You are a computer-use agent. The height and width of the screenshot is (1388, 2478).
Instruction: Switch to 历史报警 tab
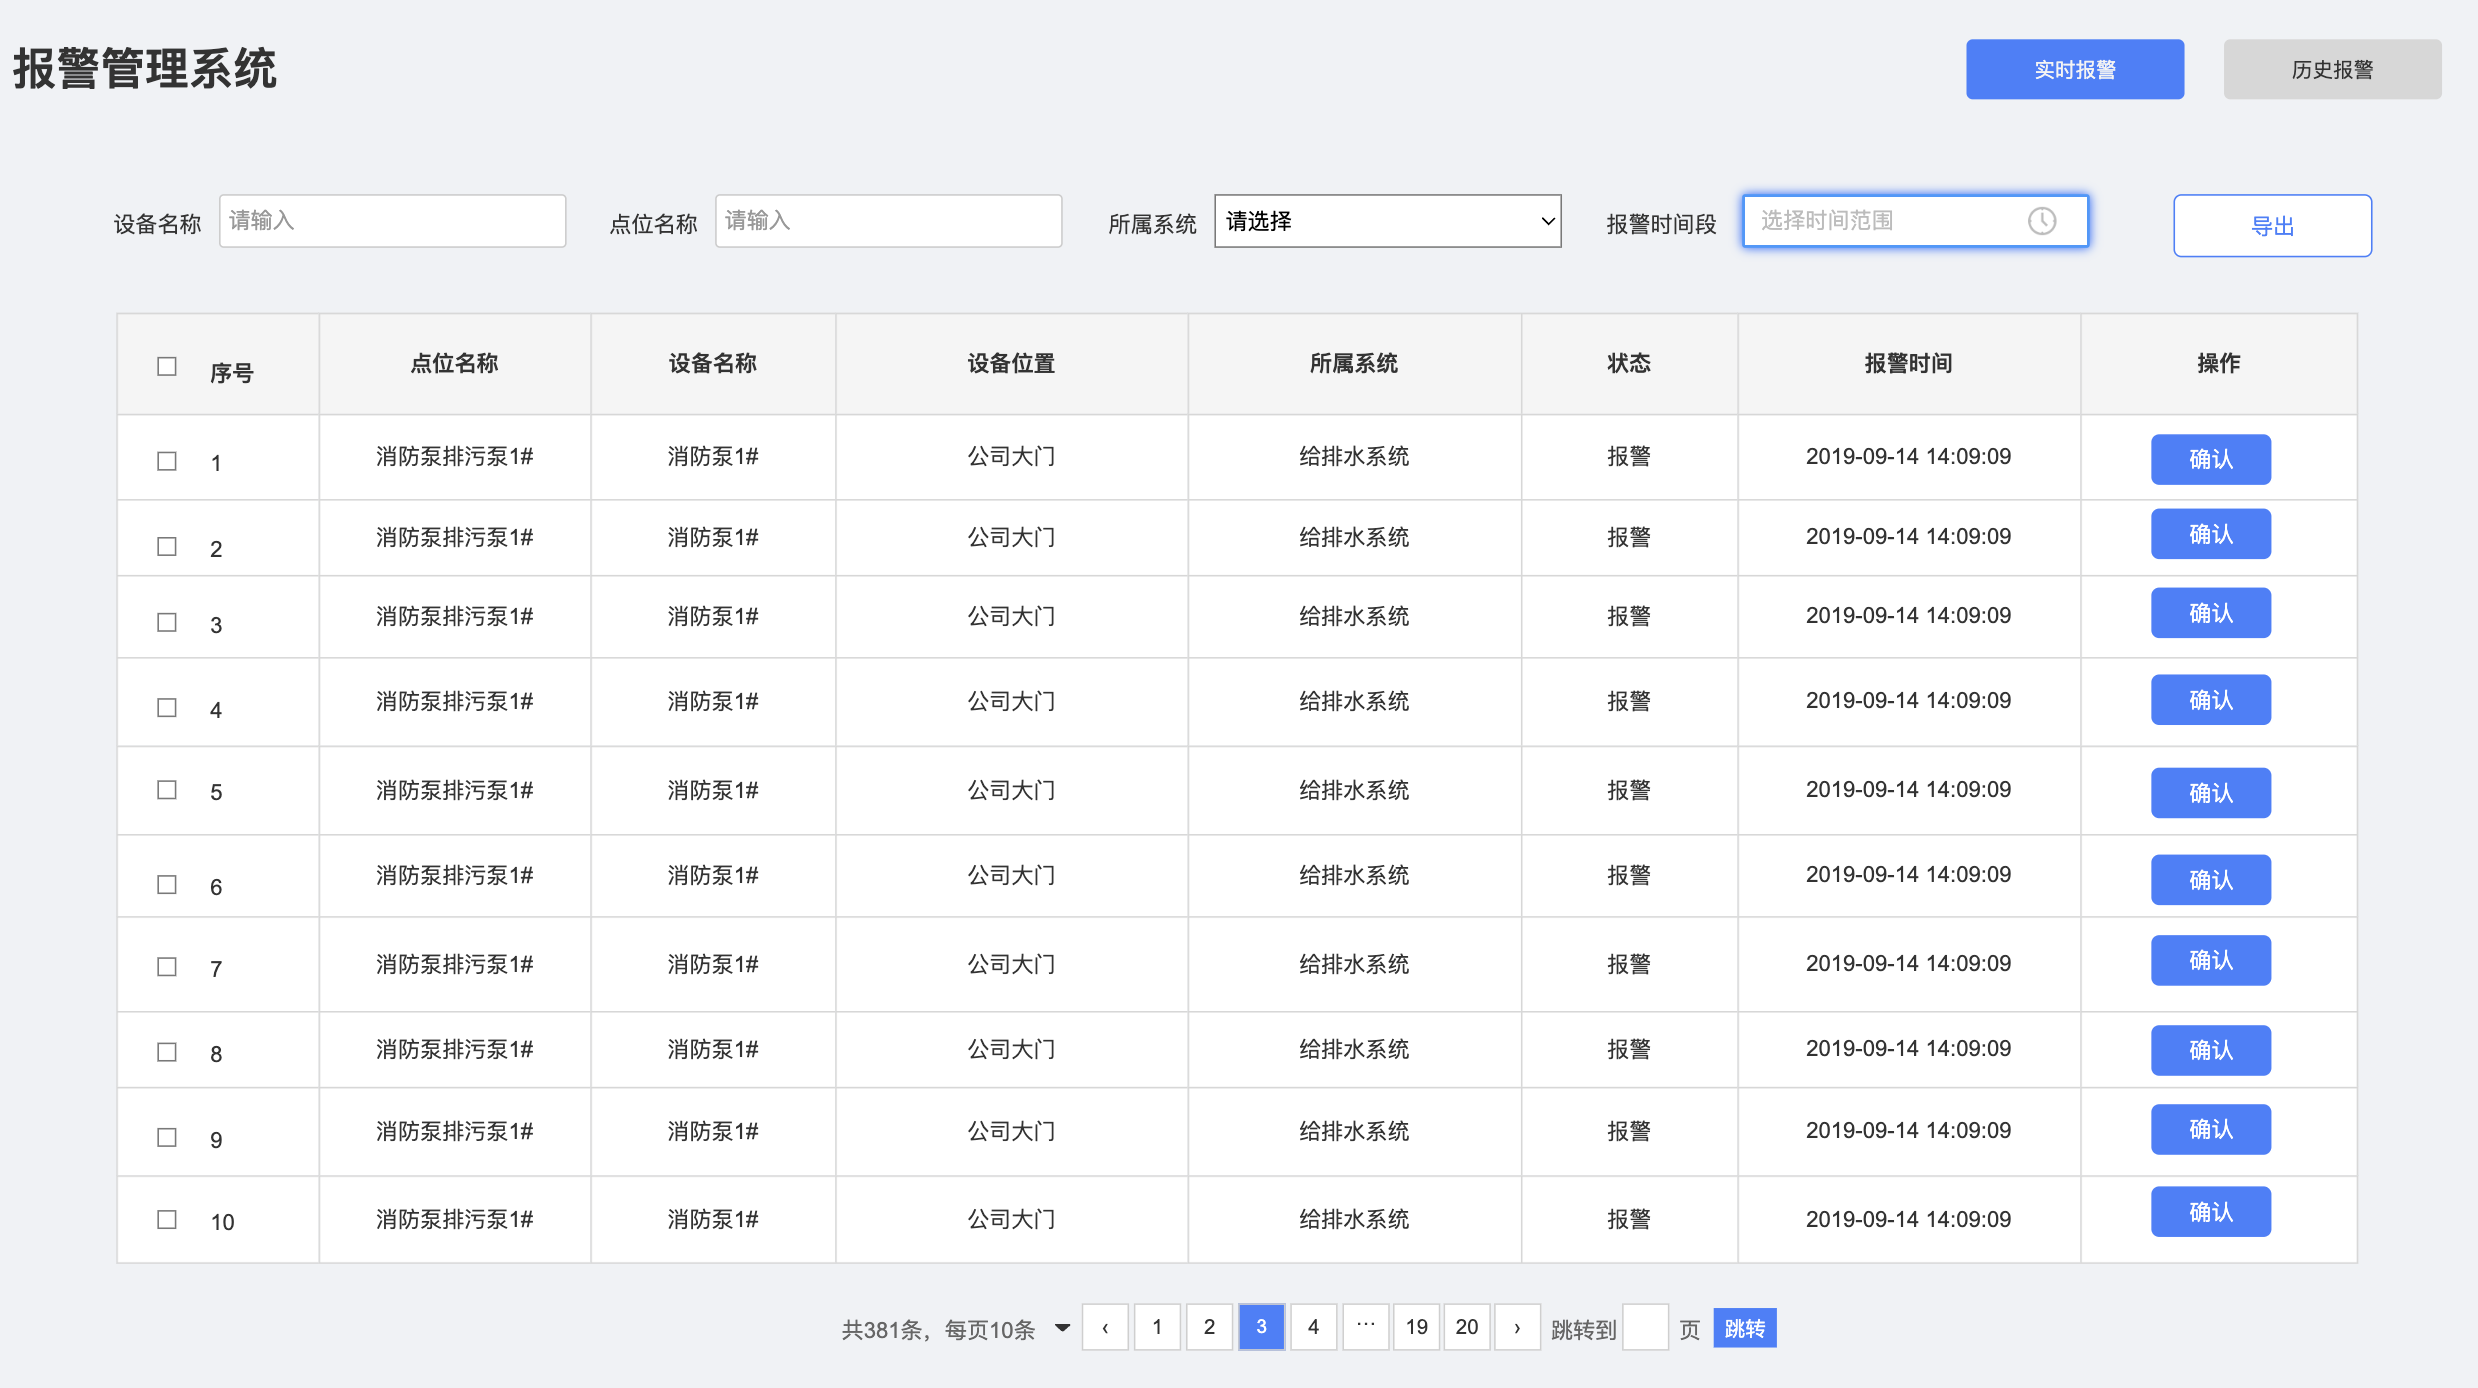coord(2331,69)
